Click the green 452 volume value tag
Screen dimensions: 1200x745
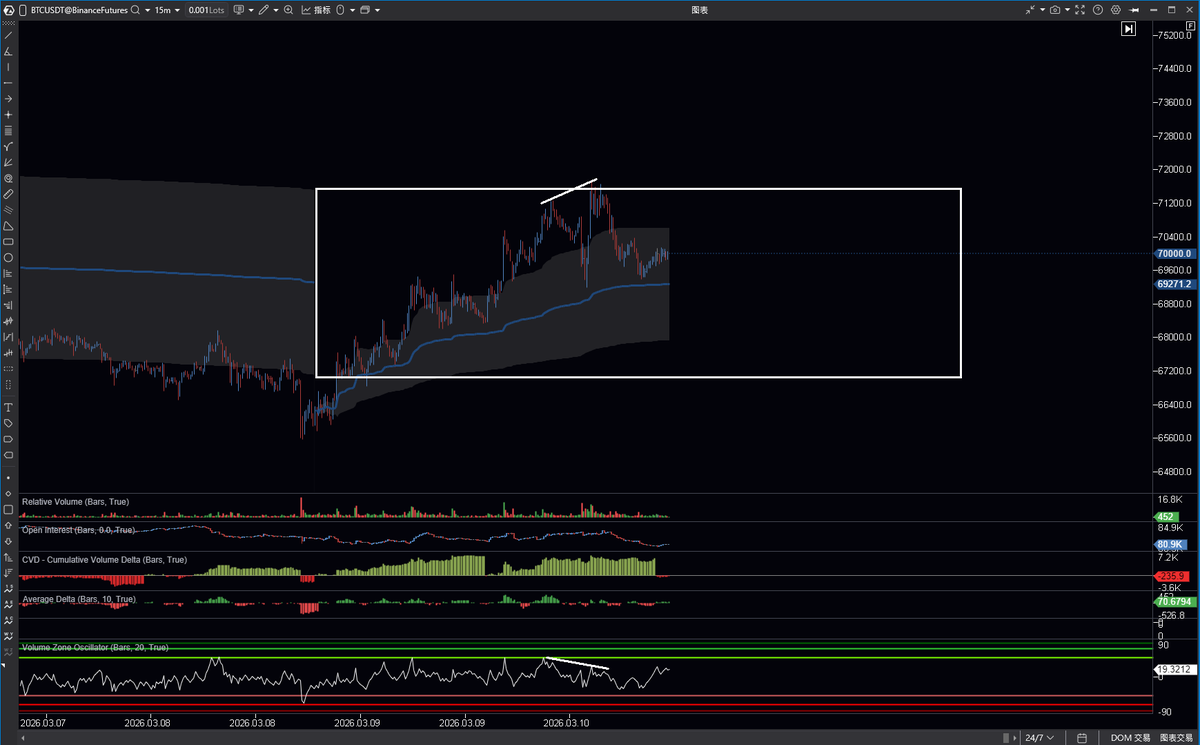(1167, 517)
